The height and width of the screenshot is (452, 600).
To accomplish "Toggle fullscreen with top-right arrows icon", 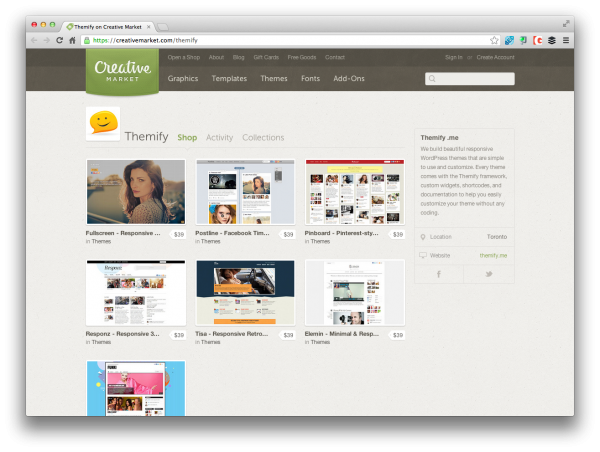I will 566,24.
